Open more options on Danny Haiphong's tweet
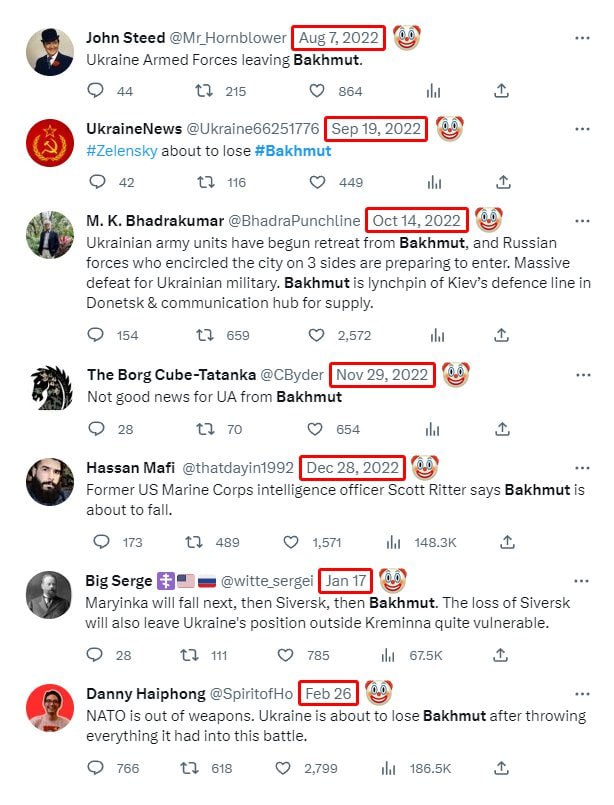Viewport: 614px width, 805px height. coord(582,691)
